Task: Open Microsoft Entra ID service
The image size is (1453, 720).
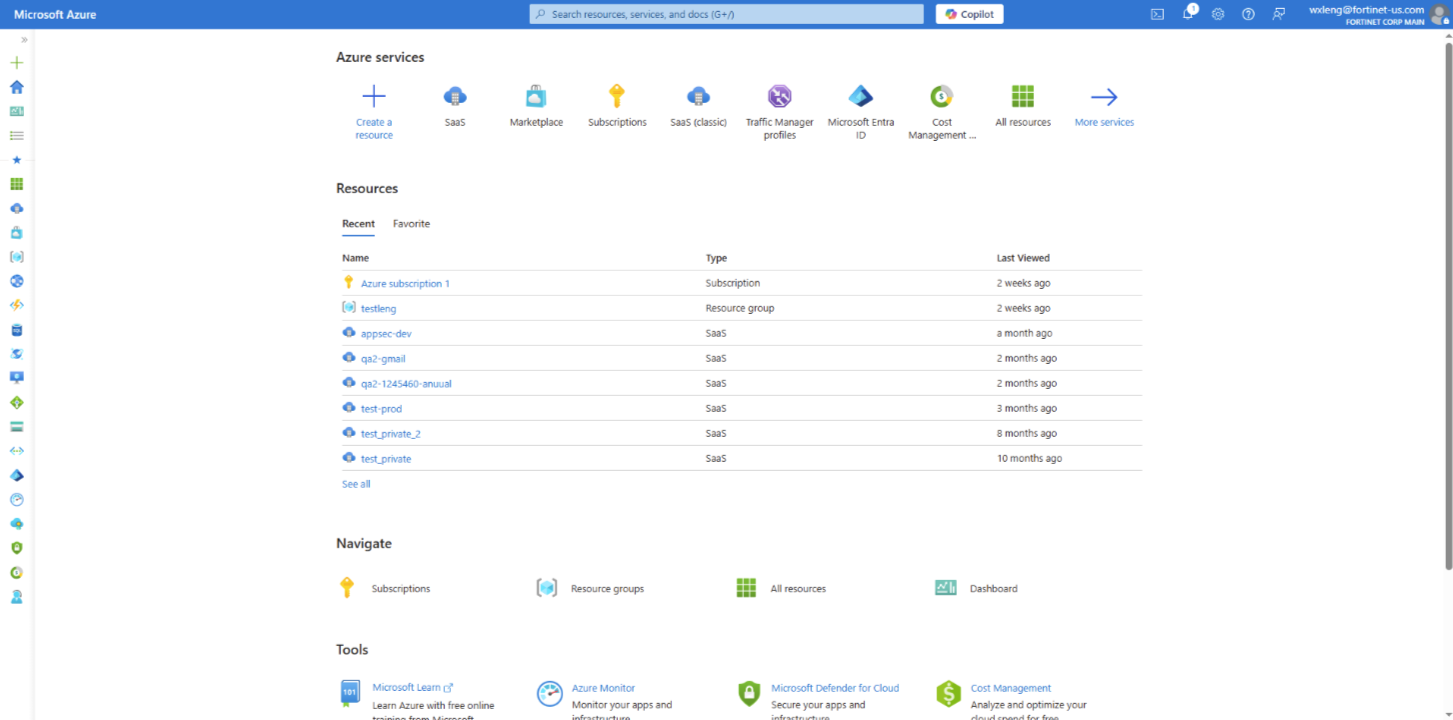Action: tap(860, 106)
